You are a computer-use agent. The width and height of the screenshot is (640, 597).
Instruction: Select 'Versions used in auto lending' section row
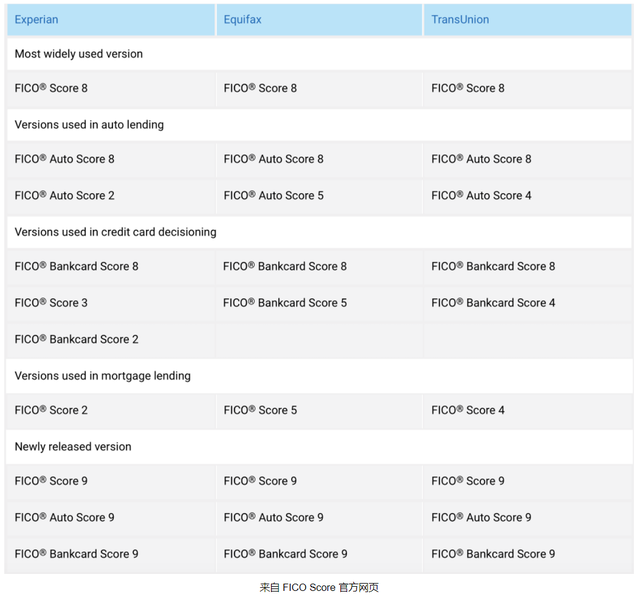(319, 125)
